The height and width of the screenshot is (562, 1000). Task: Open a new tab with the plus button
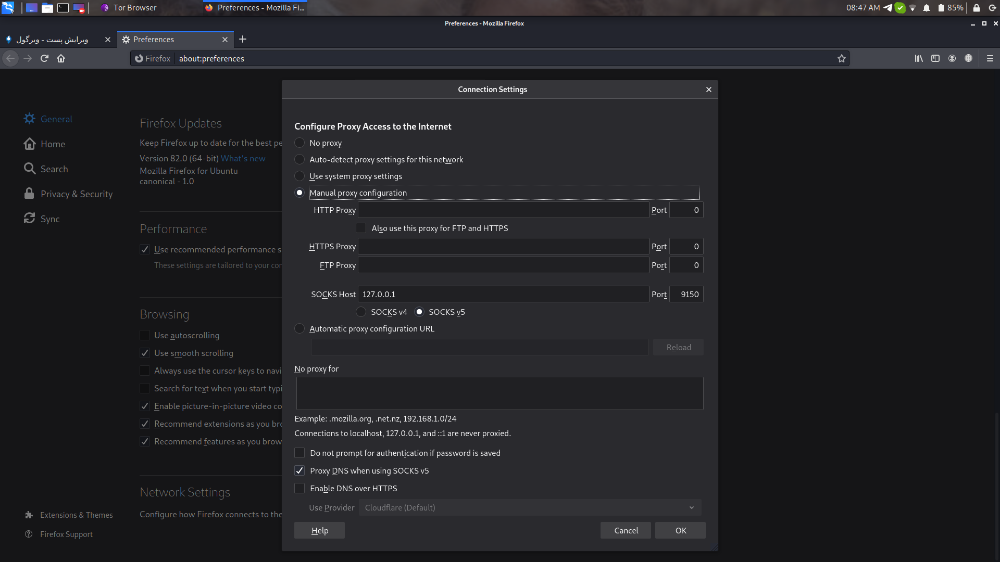point(242,39)
